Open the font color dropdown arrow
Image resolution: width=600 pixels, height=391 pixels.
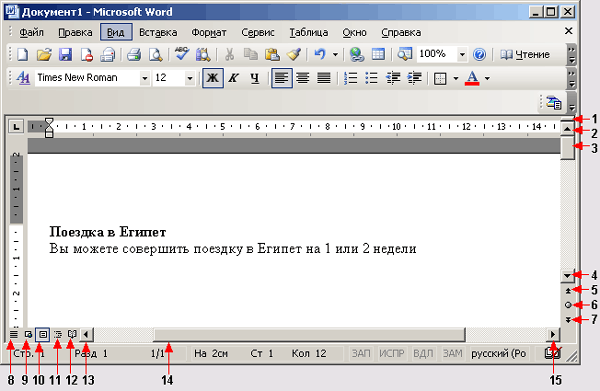(487, 79)
